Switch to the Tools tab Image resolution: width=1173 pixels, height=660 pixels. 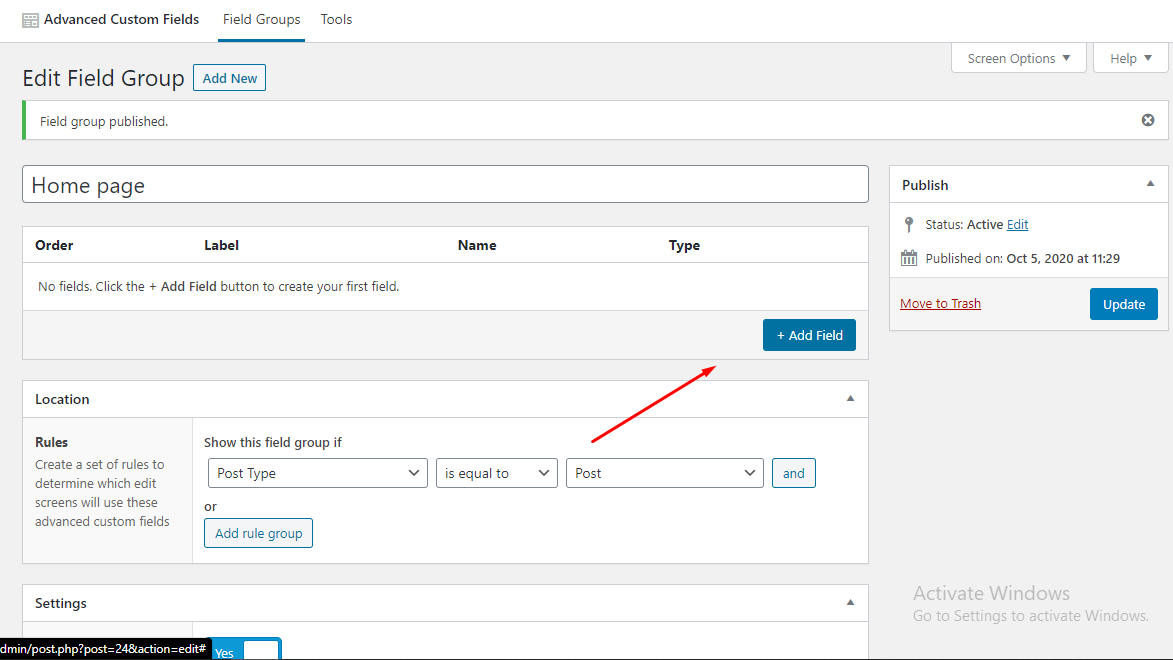336,19
